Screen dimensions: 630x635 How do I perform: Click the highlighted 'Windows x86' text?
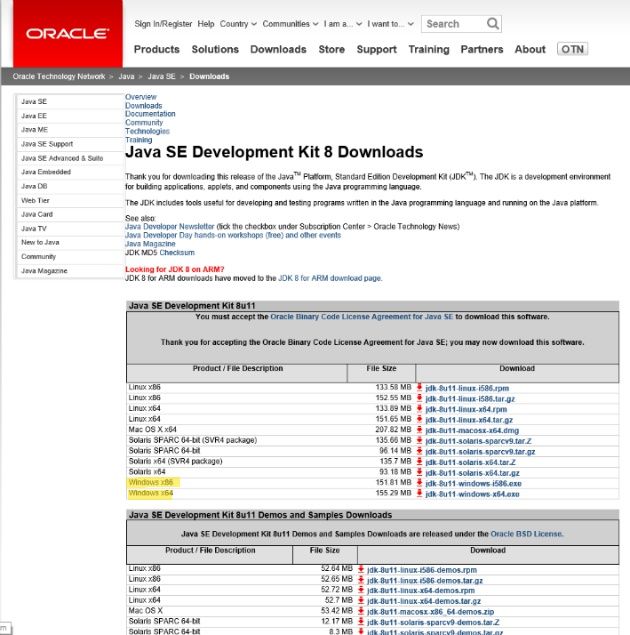151,482
